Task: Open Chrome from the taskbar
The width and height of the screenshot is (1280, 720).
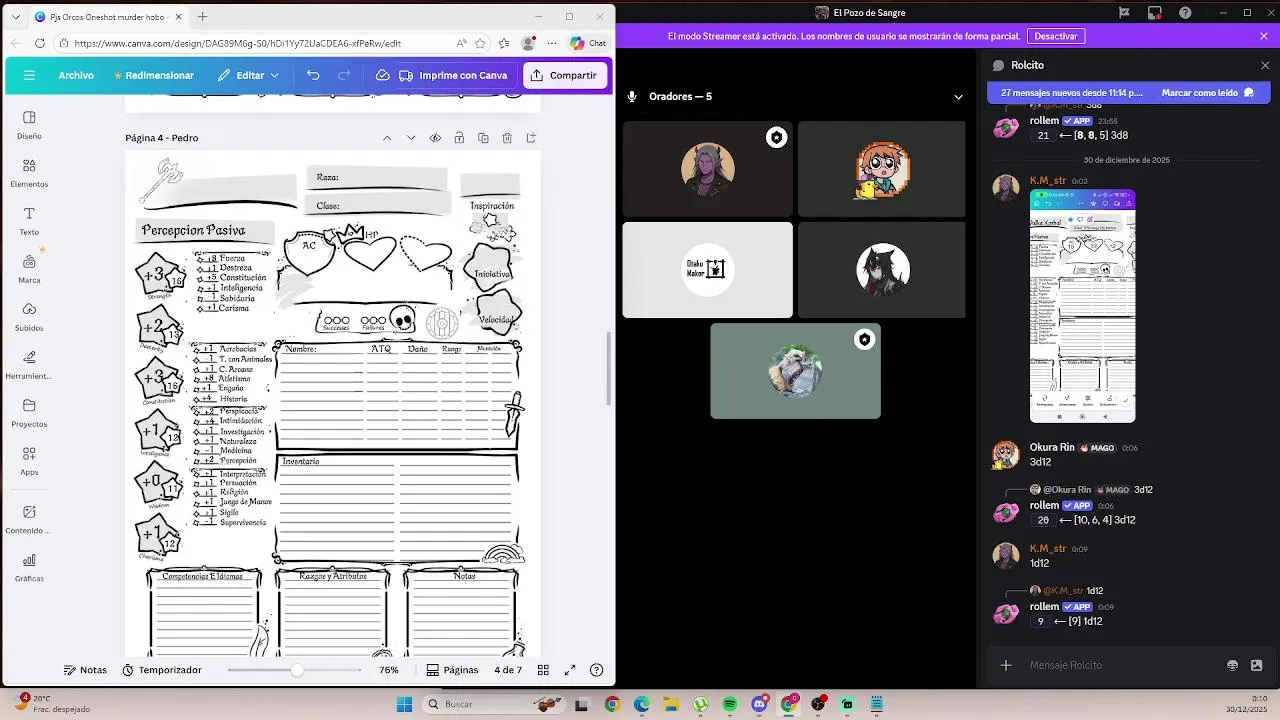Action: (x=612, y=704)
